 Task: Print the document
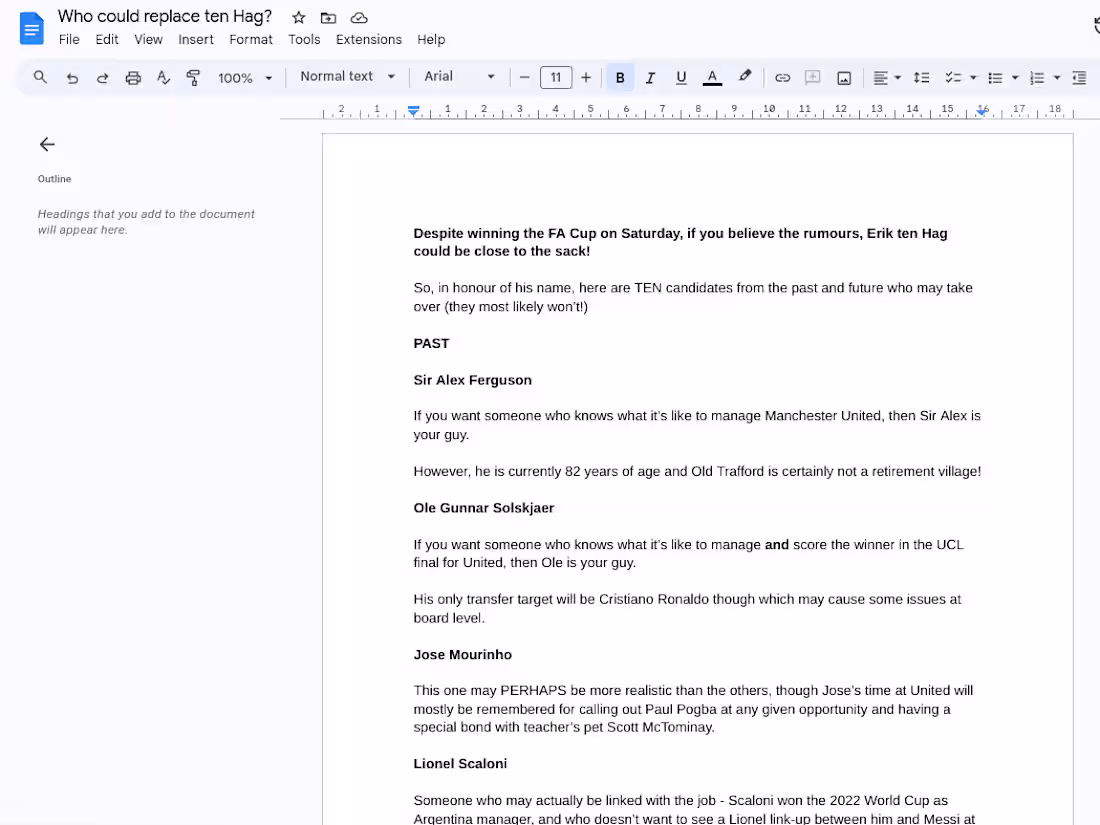coord(133,78)
